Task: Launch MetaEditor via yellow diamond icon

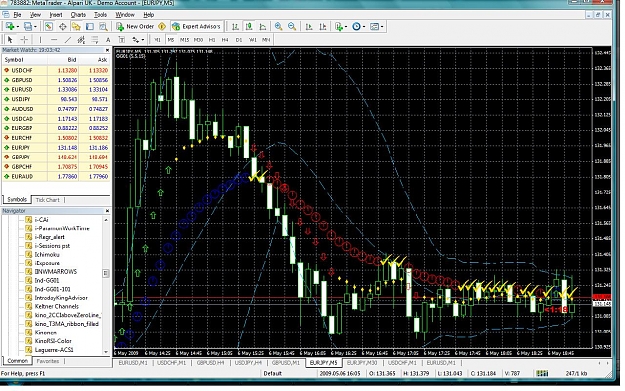Action: [162, 27]
